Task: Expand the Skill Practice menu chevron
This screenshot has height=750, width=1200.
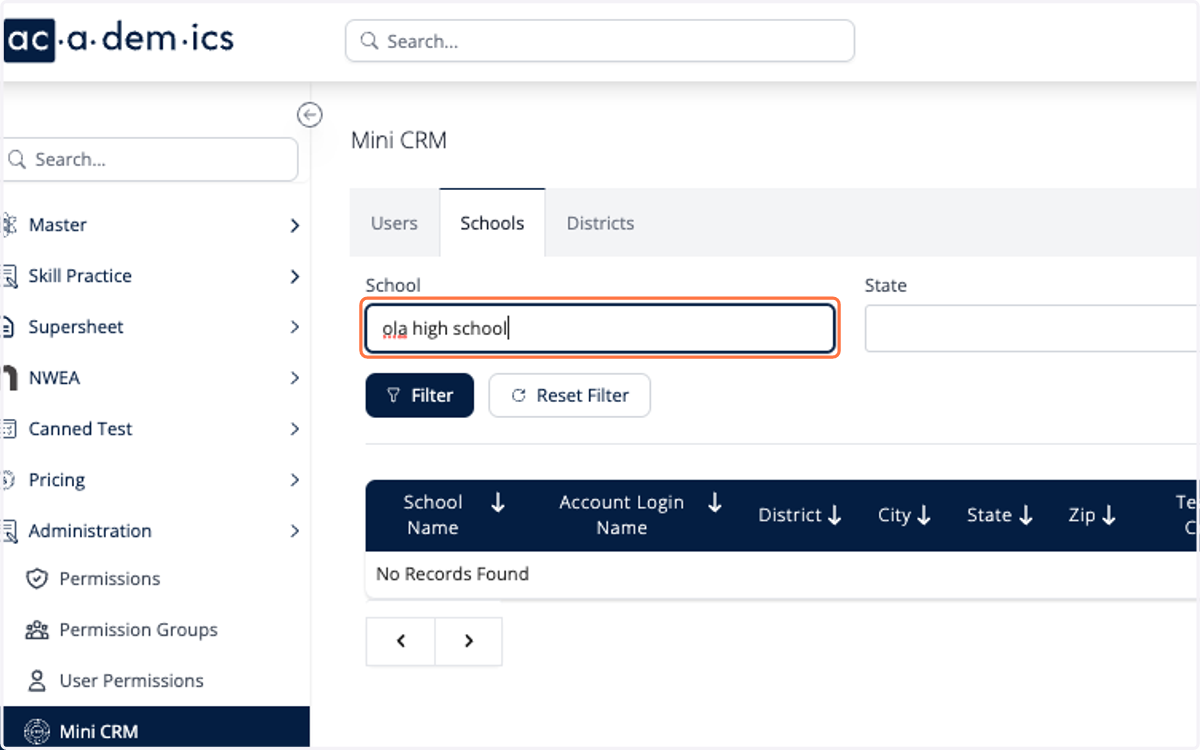Action: point(294,276)
